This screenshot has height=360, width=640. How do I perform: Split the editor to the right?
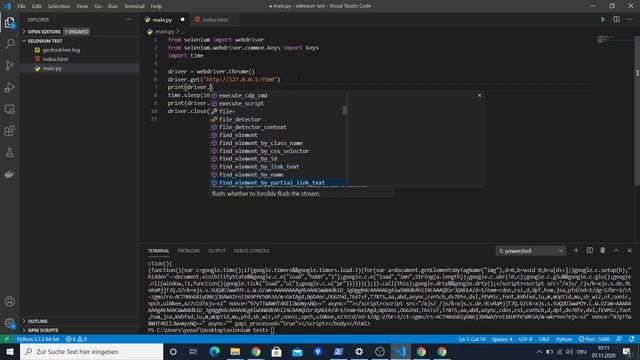pyautogui.click(x=616, y=19)
